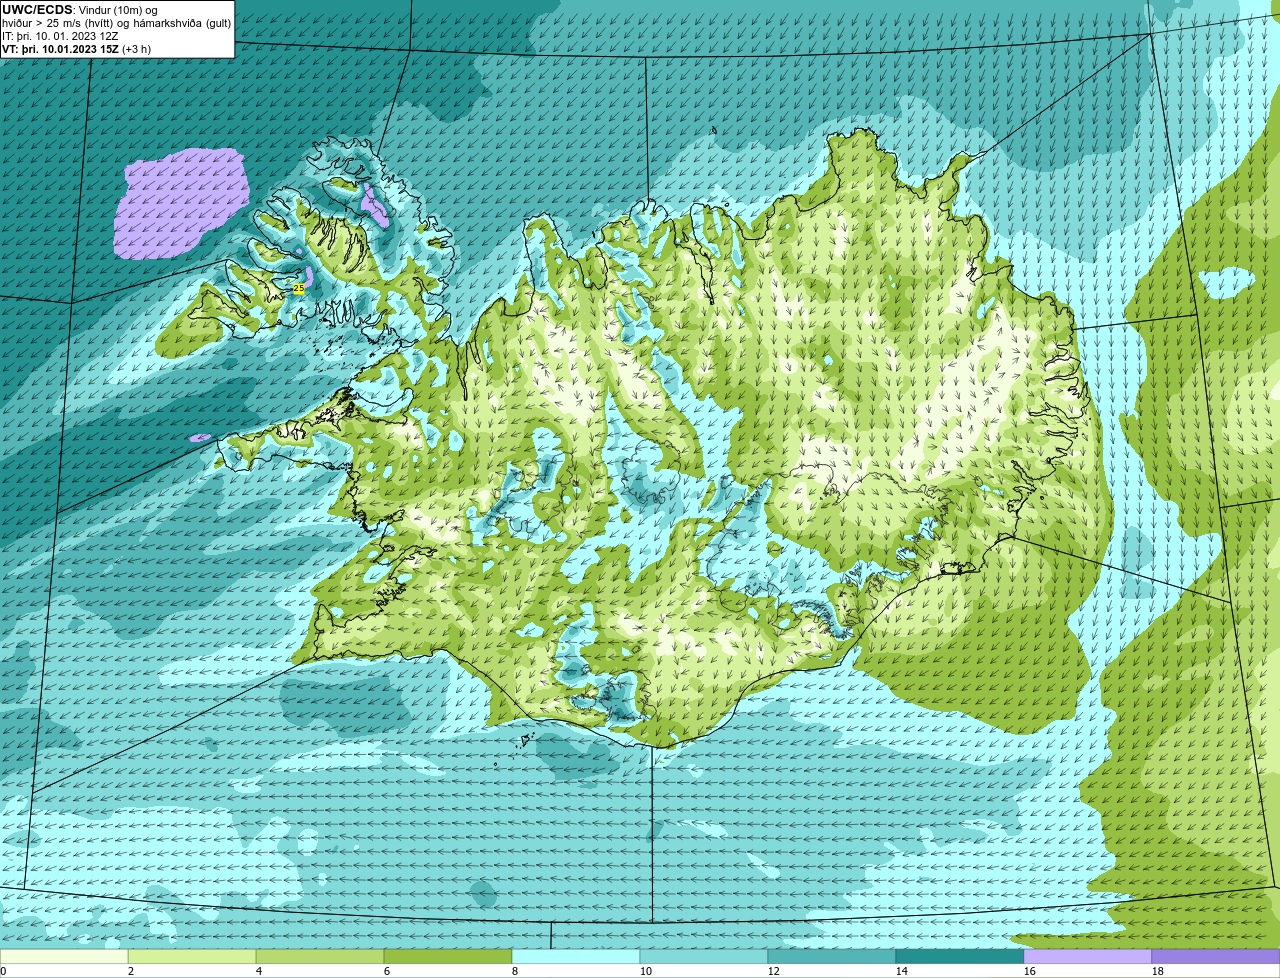
Task: Click the '6' value on the color scale
Action: (387, 971)
